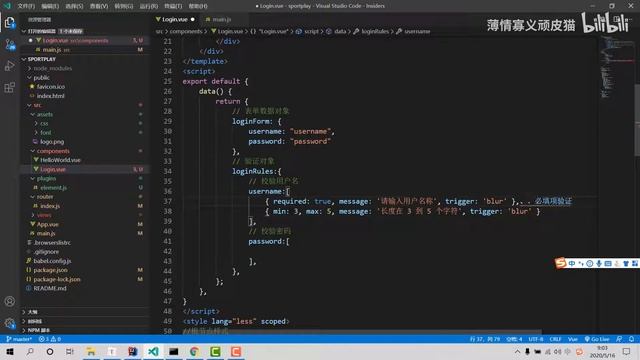The width and height of the screenshot is (640, 360).
Task: Expand the font folder
Action: [36, 133]
